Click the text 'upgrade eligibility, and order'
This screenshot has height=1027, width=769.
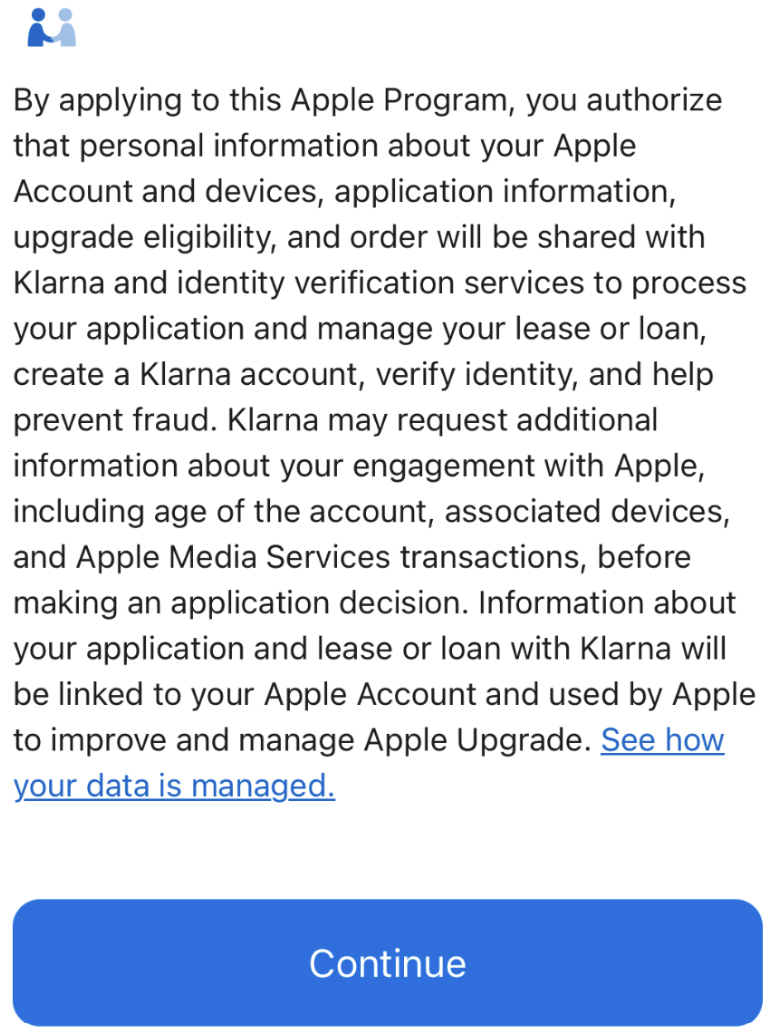222,238
